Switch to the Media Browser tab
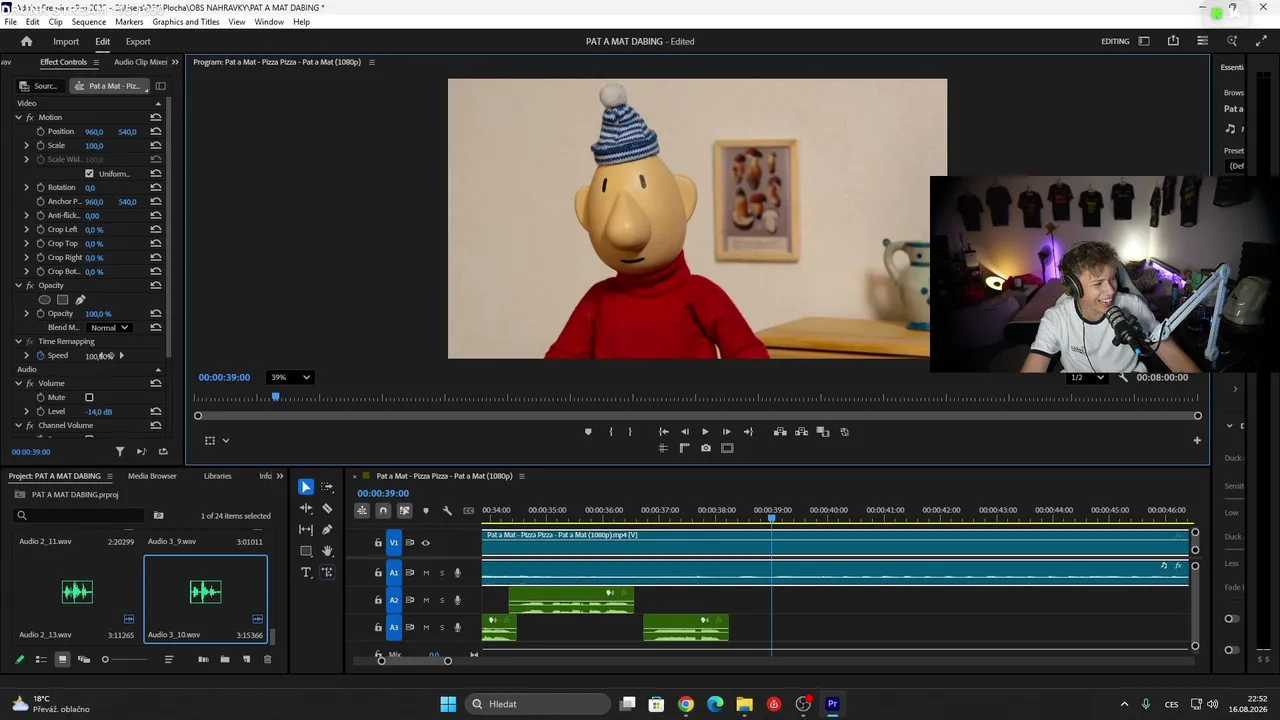The height and width of the screenshot is (720, 1280). 152,476
